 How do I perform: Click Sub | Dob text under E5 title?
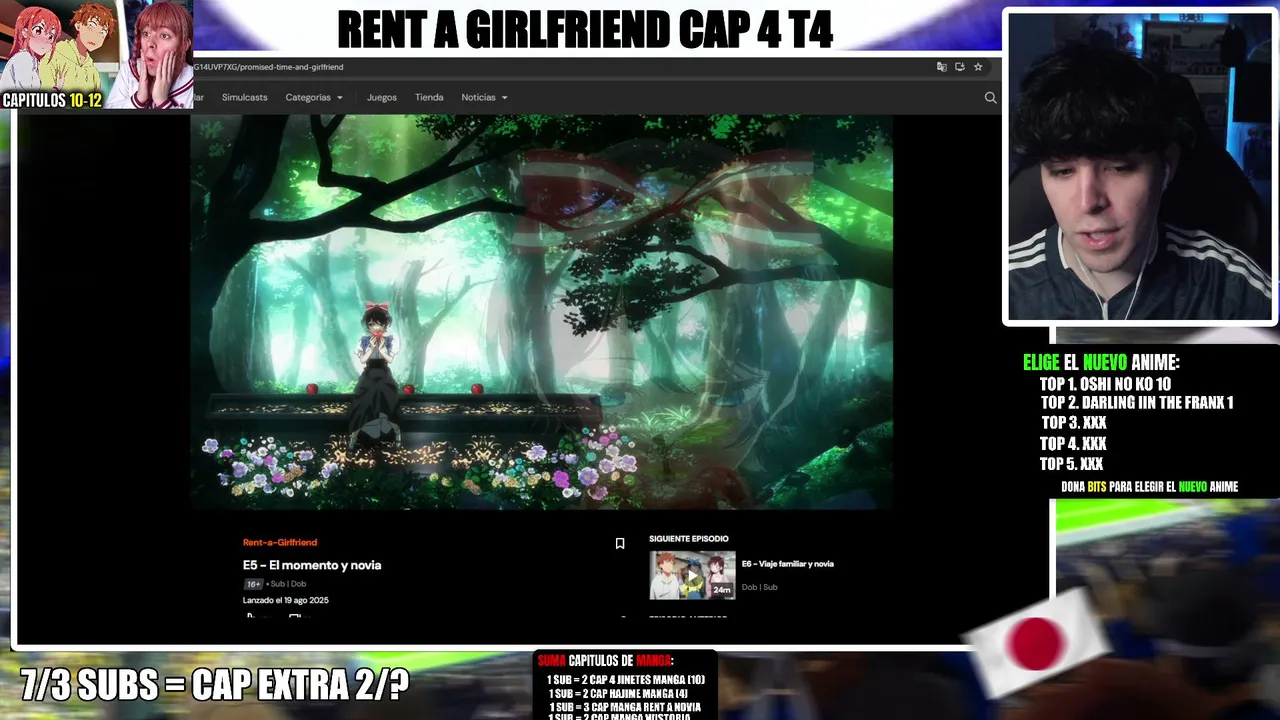pos(287,584)
